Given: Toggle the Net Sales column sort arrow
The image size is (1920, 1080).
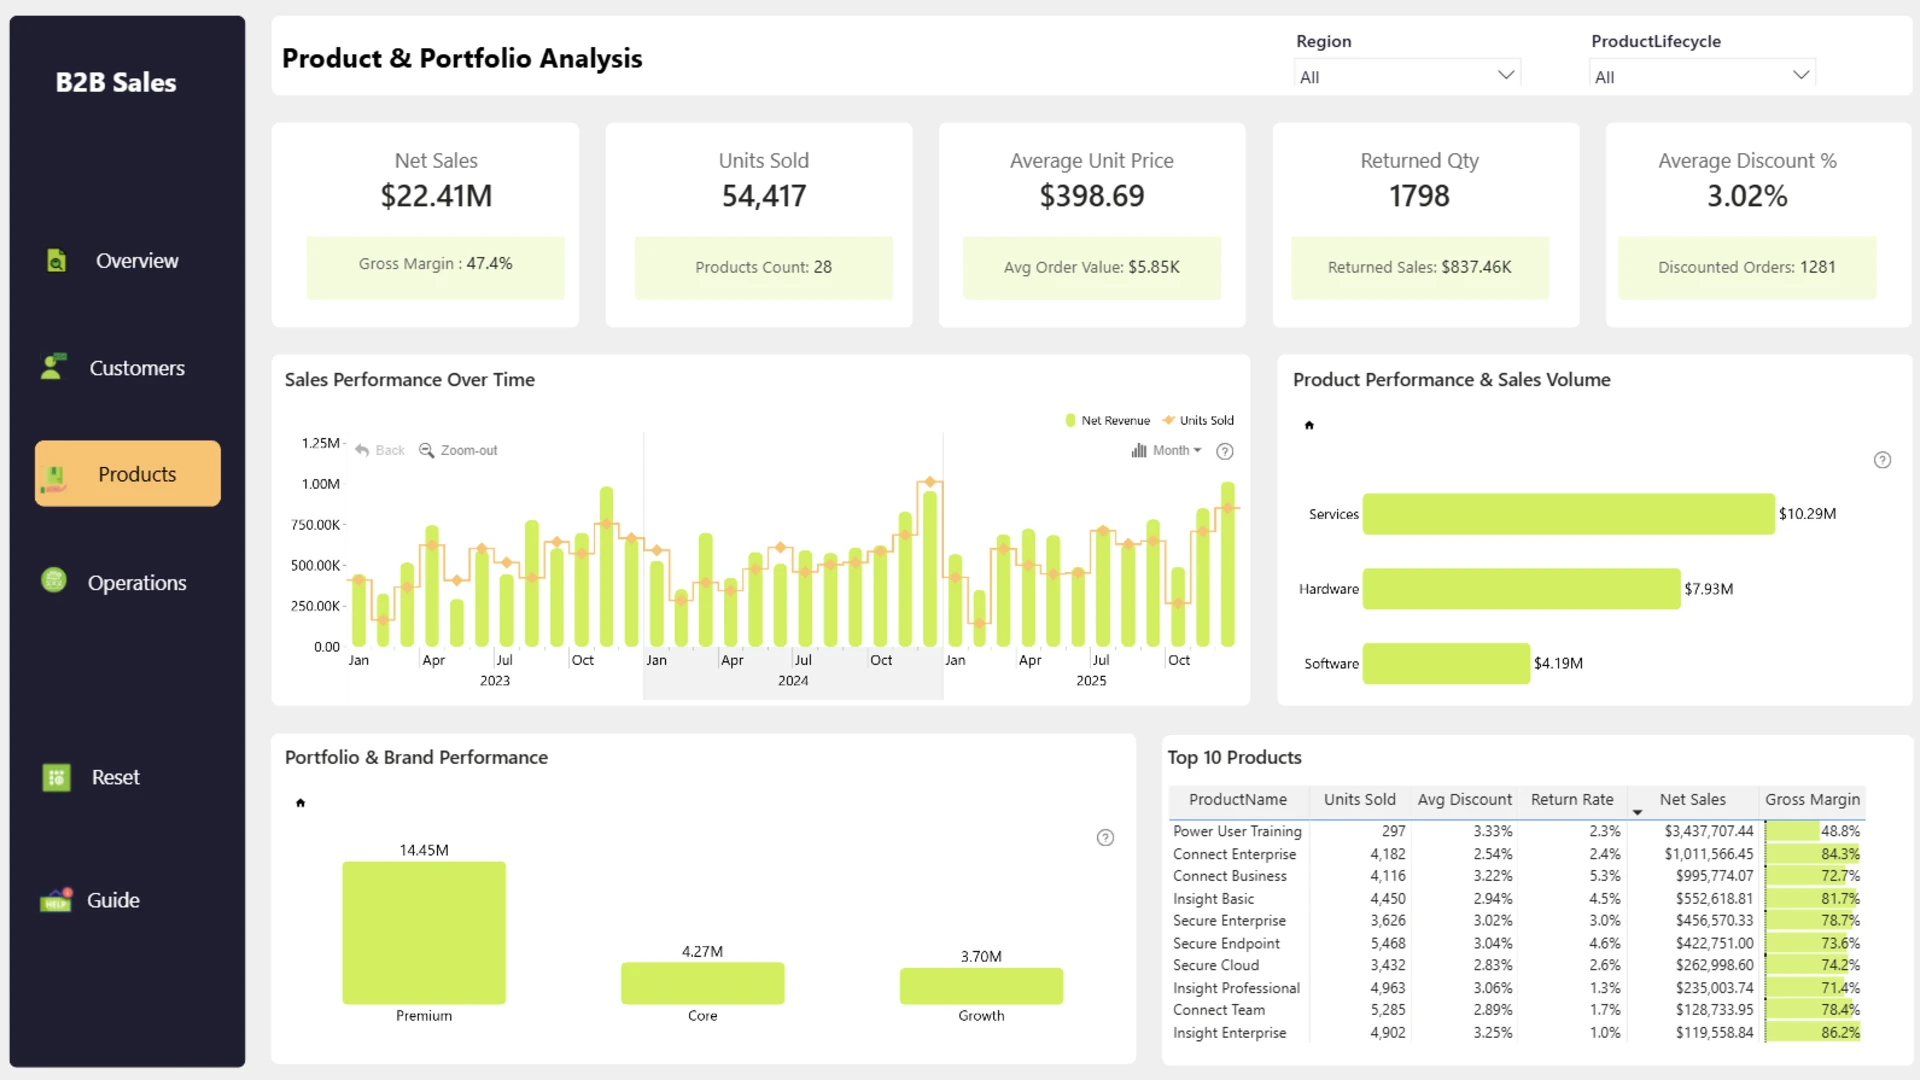Looking at the screenshot, I should click(1637, 812).
